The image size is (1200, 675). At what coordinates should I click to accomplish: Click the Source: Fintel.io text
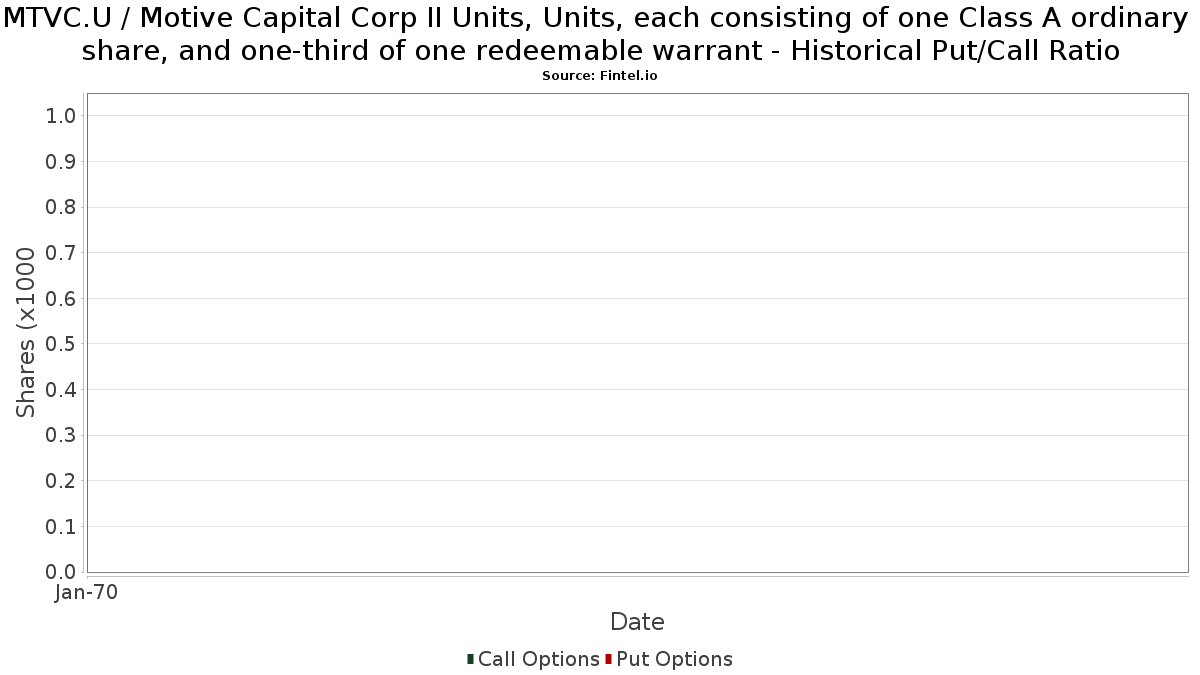click(x=600, y=76)
